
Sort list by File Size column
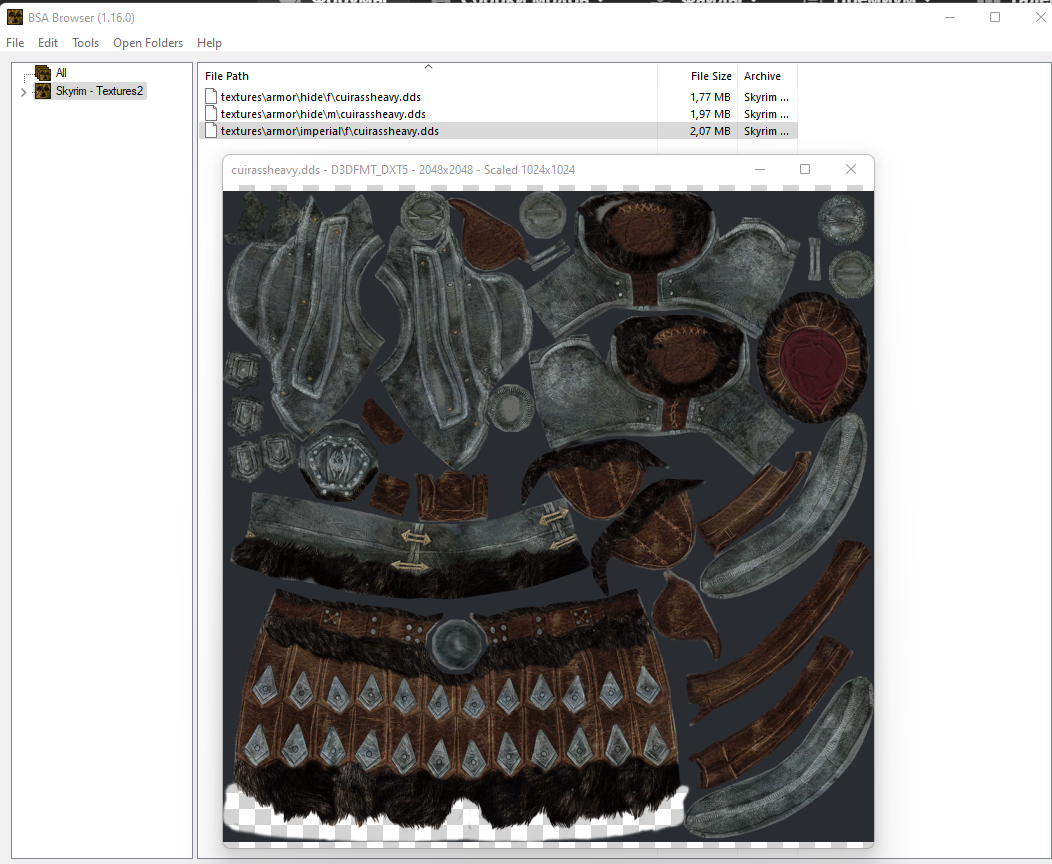(x=711, y=76)
